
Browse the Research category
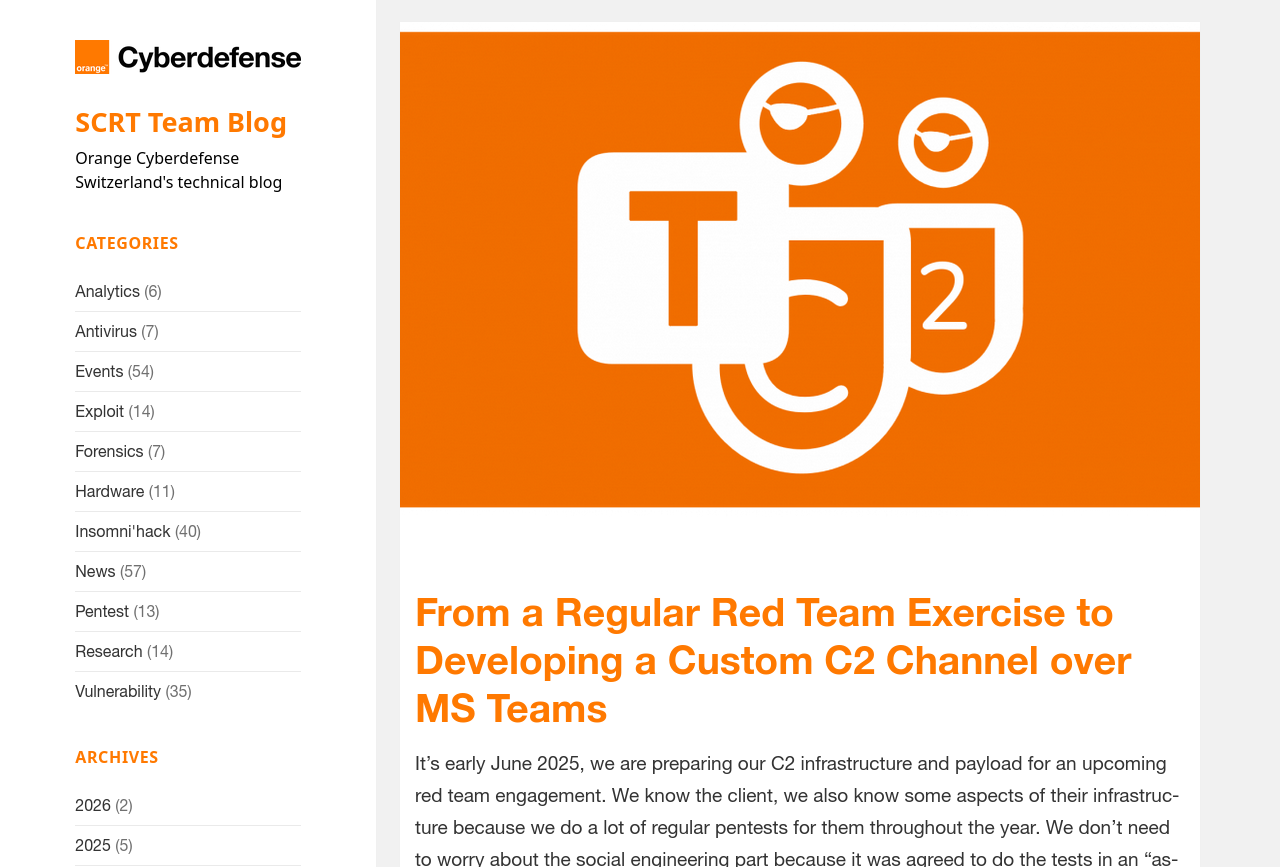click(108, 652)
